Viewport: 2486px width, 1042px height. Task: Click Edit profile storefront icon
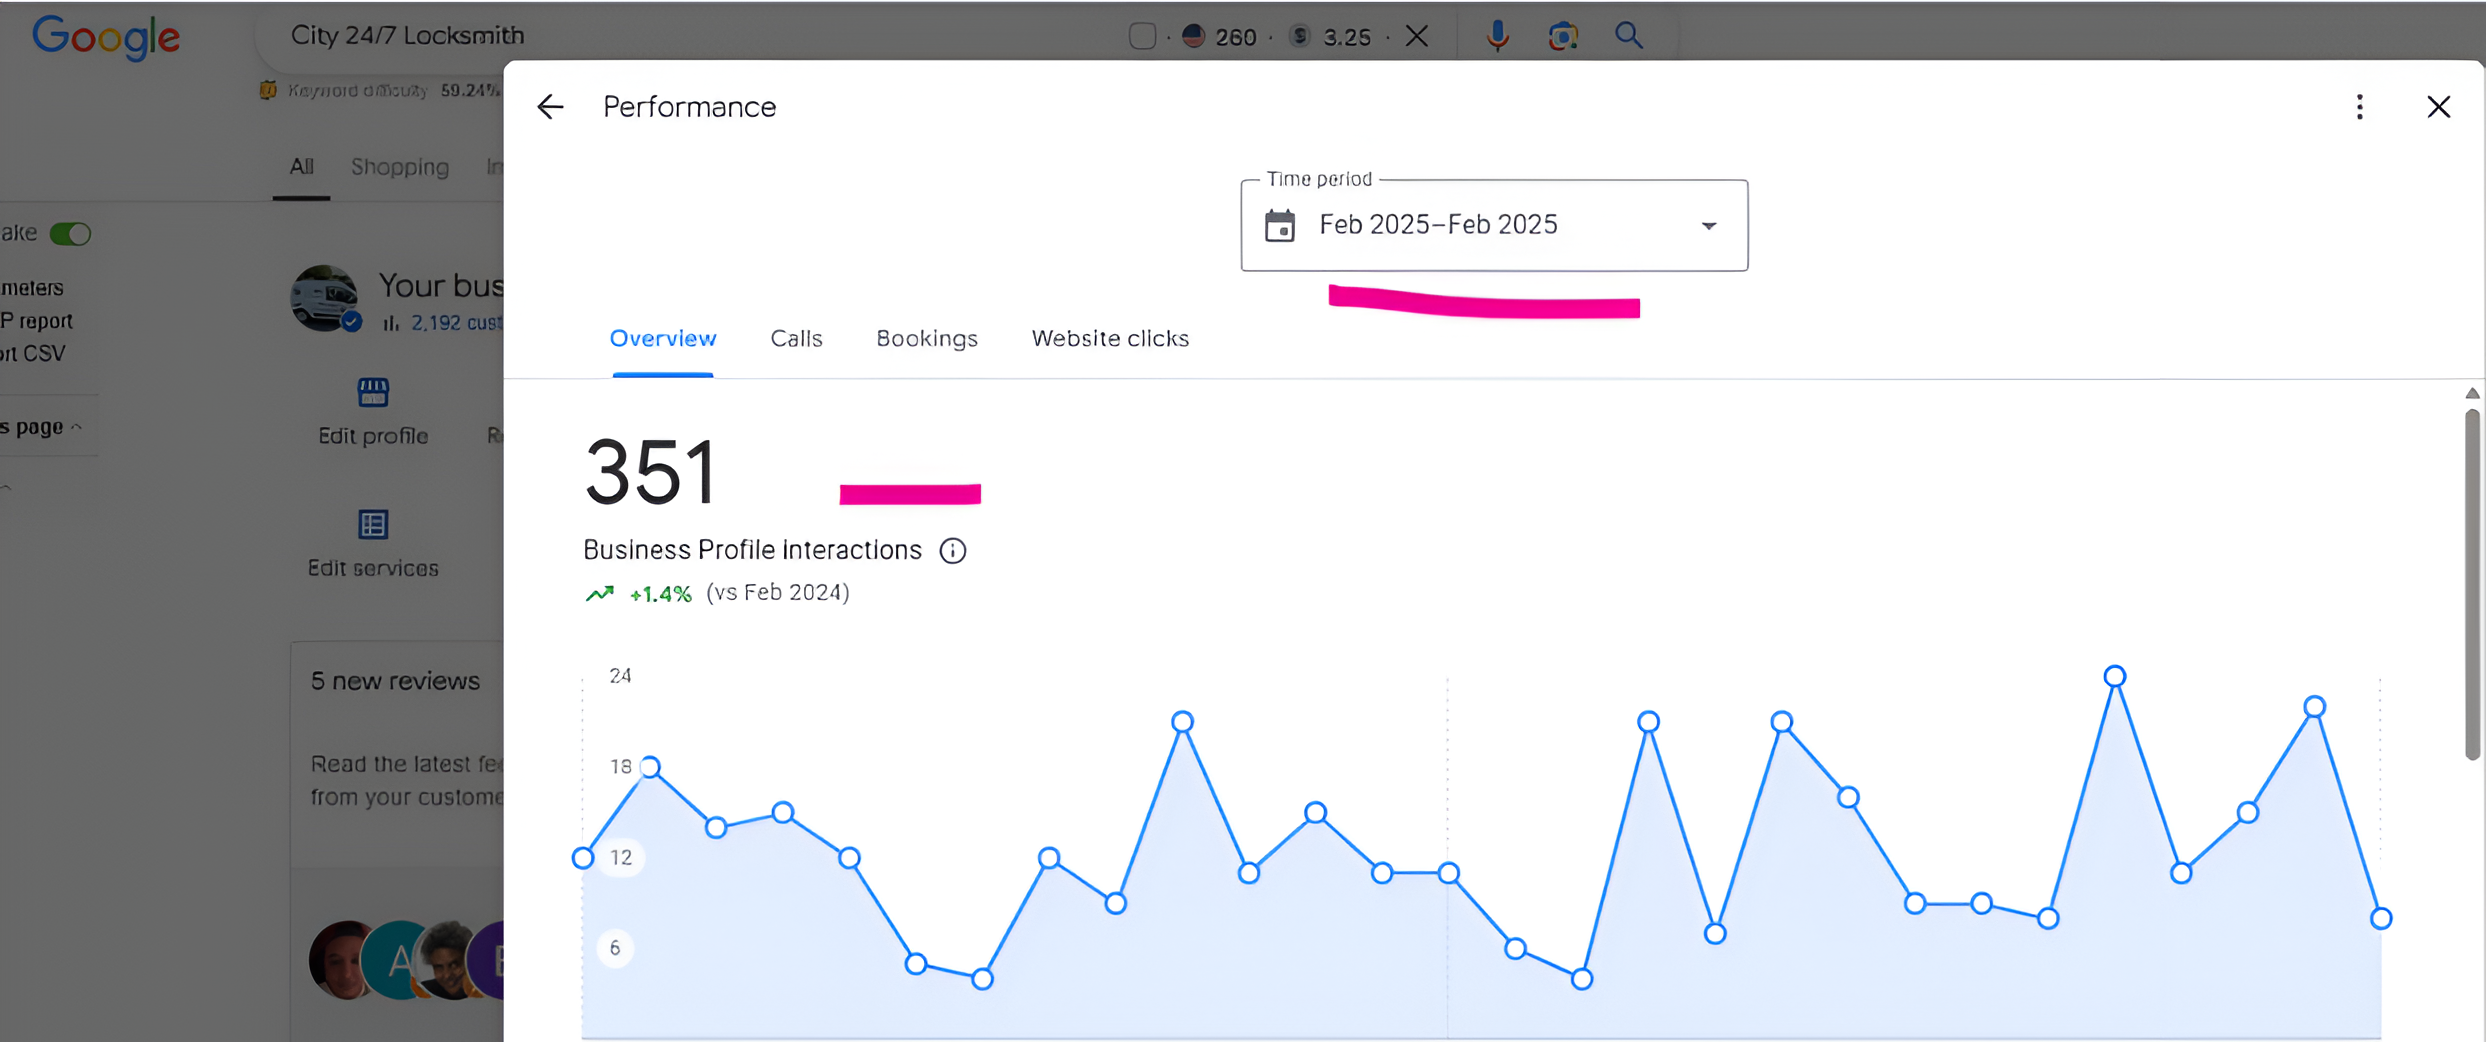tap(373, 393)
